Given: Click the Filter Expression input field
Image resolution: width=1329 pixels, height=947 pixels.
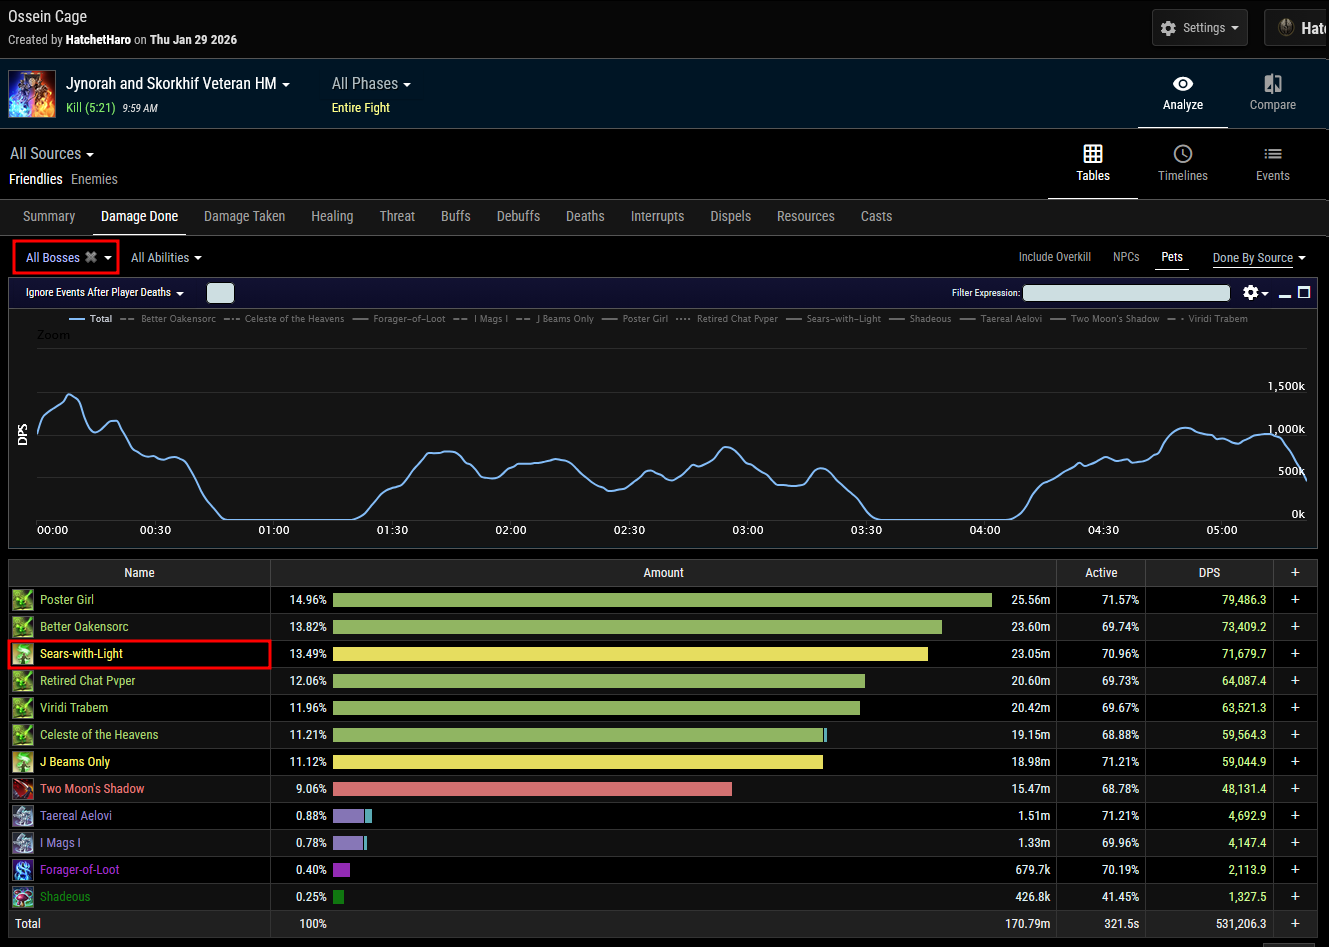Looking at the screenshot, I should [1126, 293].
